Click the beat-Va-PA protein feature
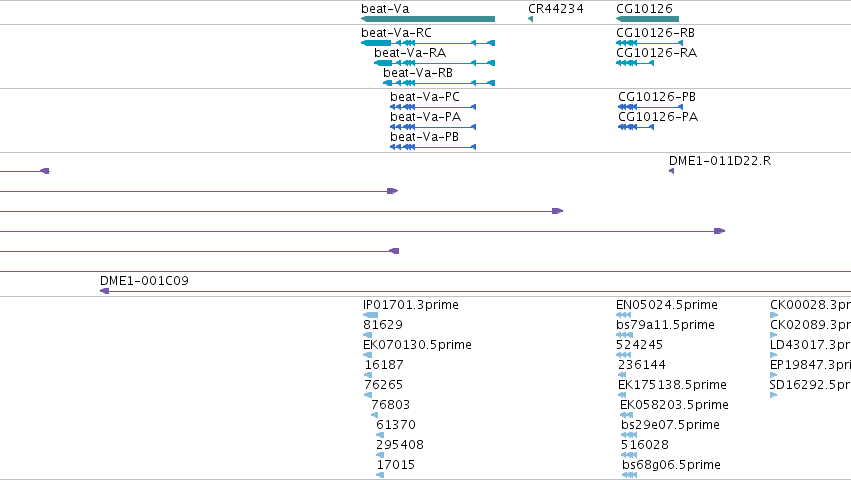Screen dimensions: 851x480 (x=433, y=127)
